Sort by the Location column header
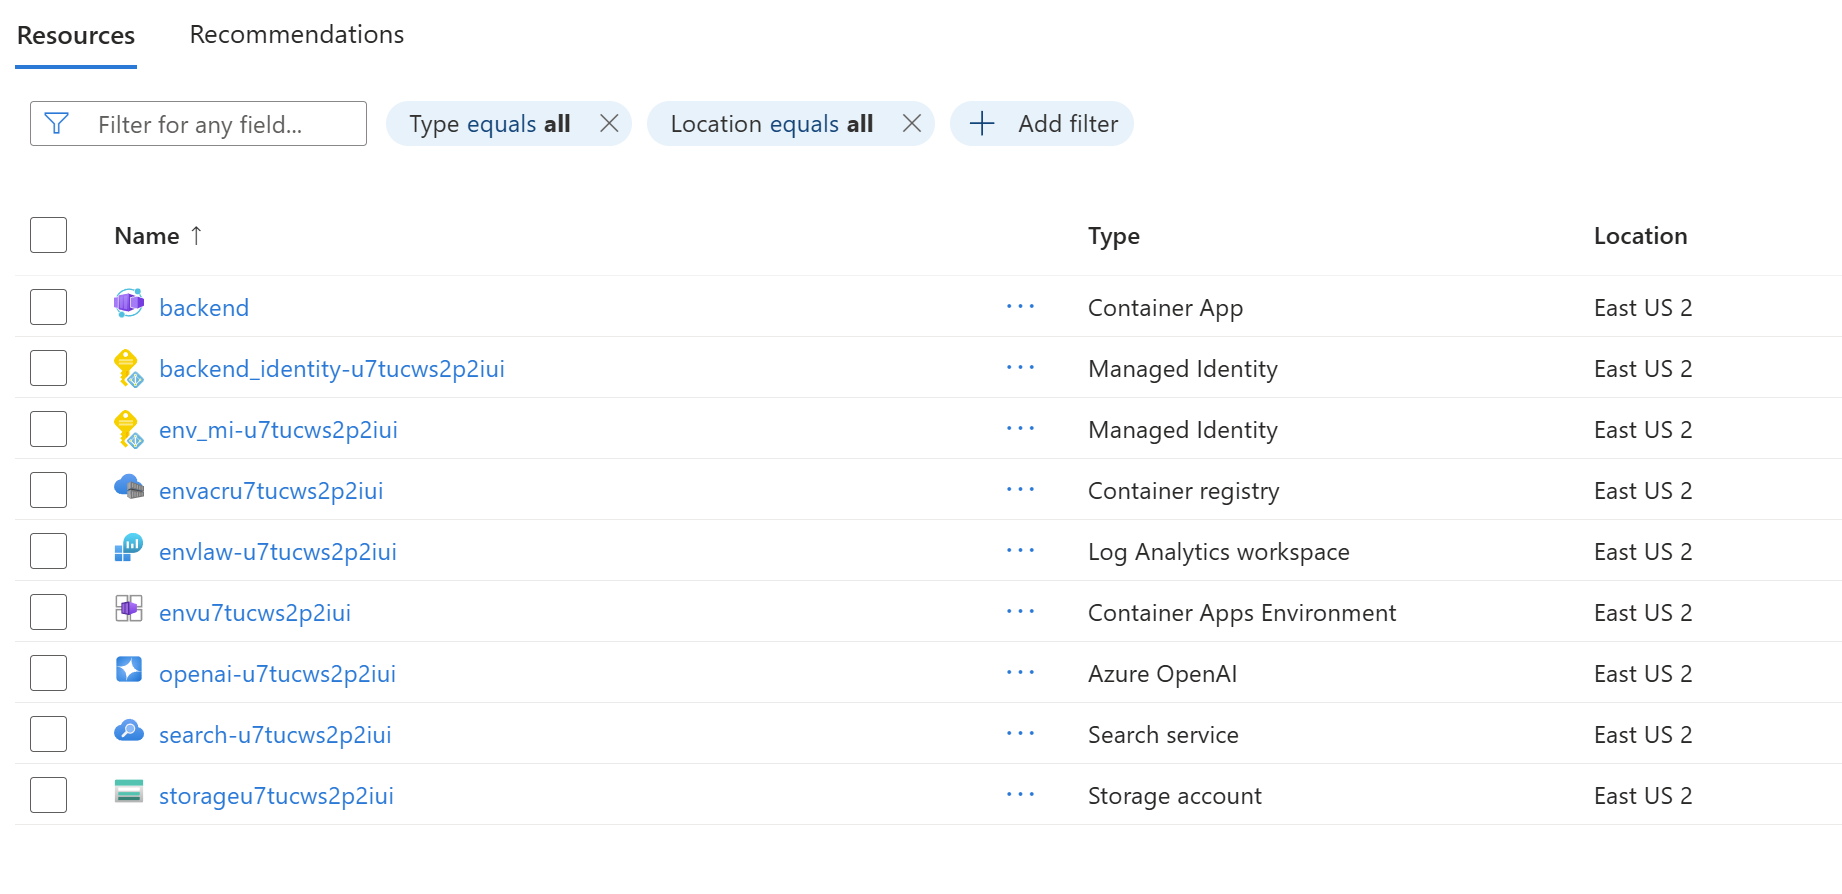 tap(1640, 236)
